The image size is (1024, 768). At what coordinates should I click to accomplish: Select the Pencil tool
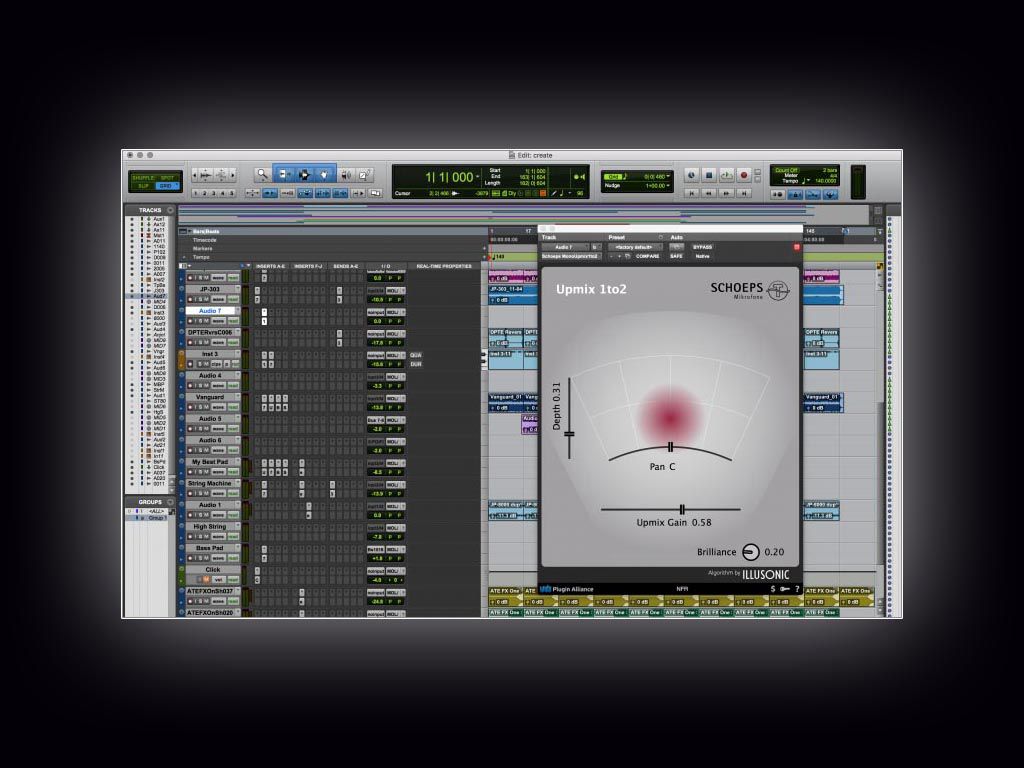coord(365,174)
